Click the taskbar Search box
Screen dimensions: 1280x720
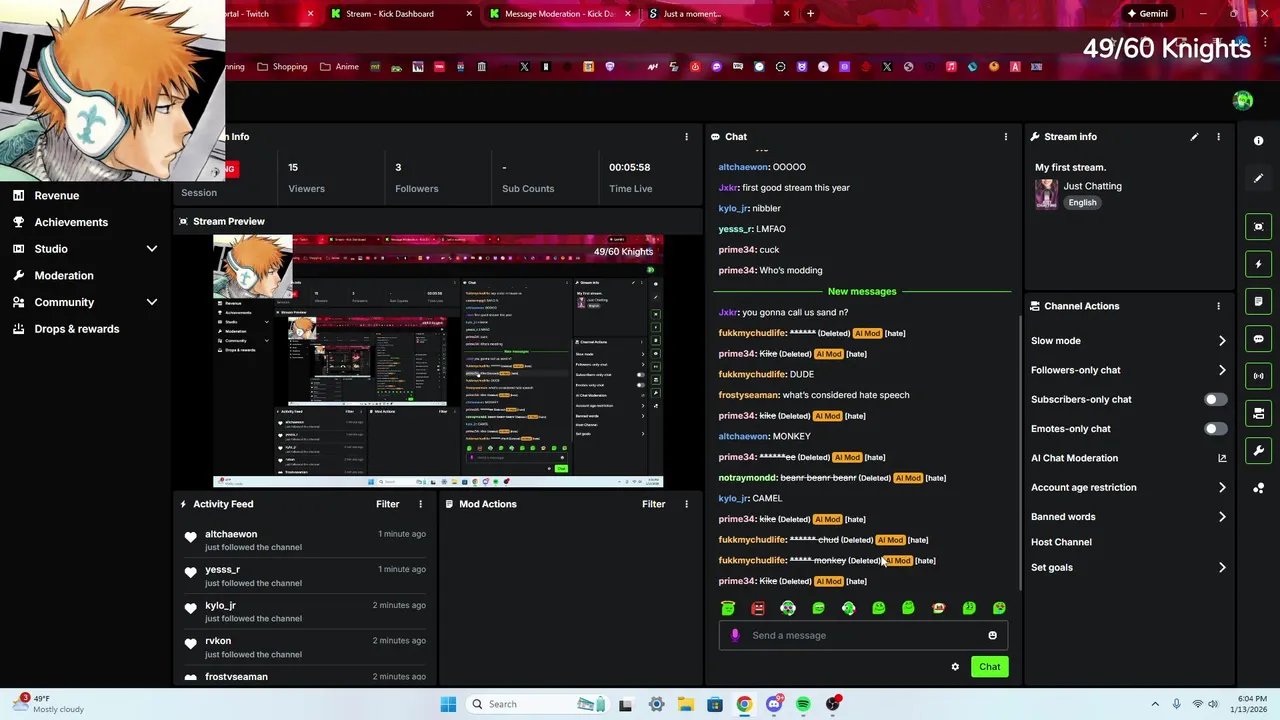pos(536,704)
